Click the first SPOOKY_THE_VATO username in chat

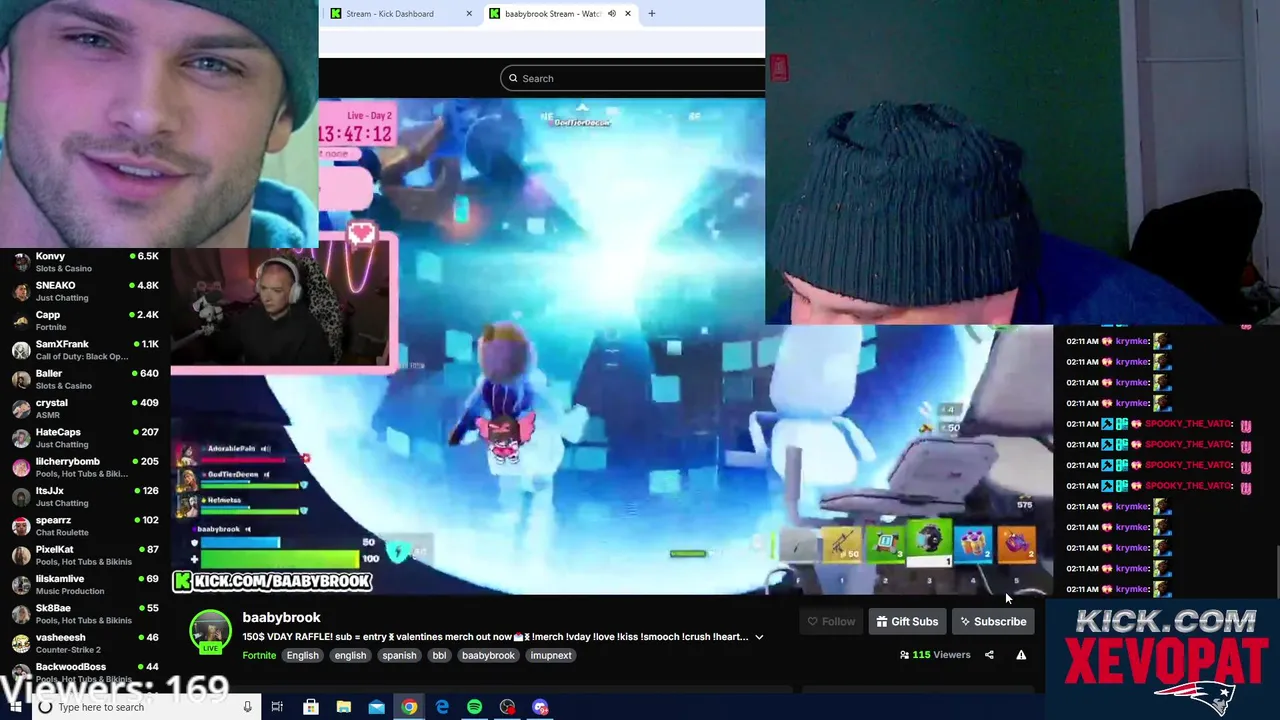[1189, 424]
